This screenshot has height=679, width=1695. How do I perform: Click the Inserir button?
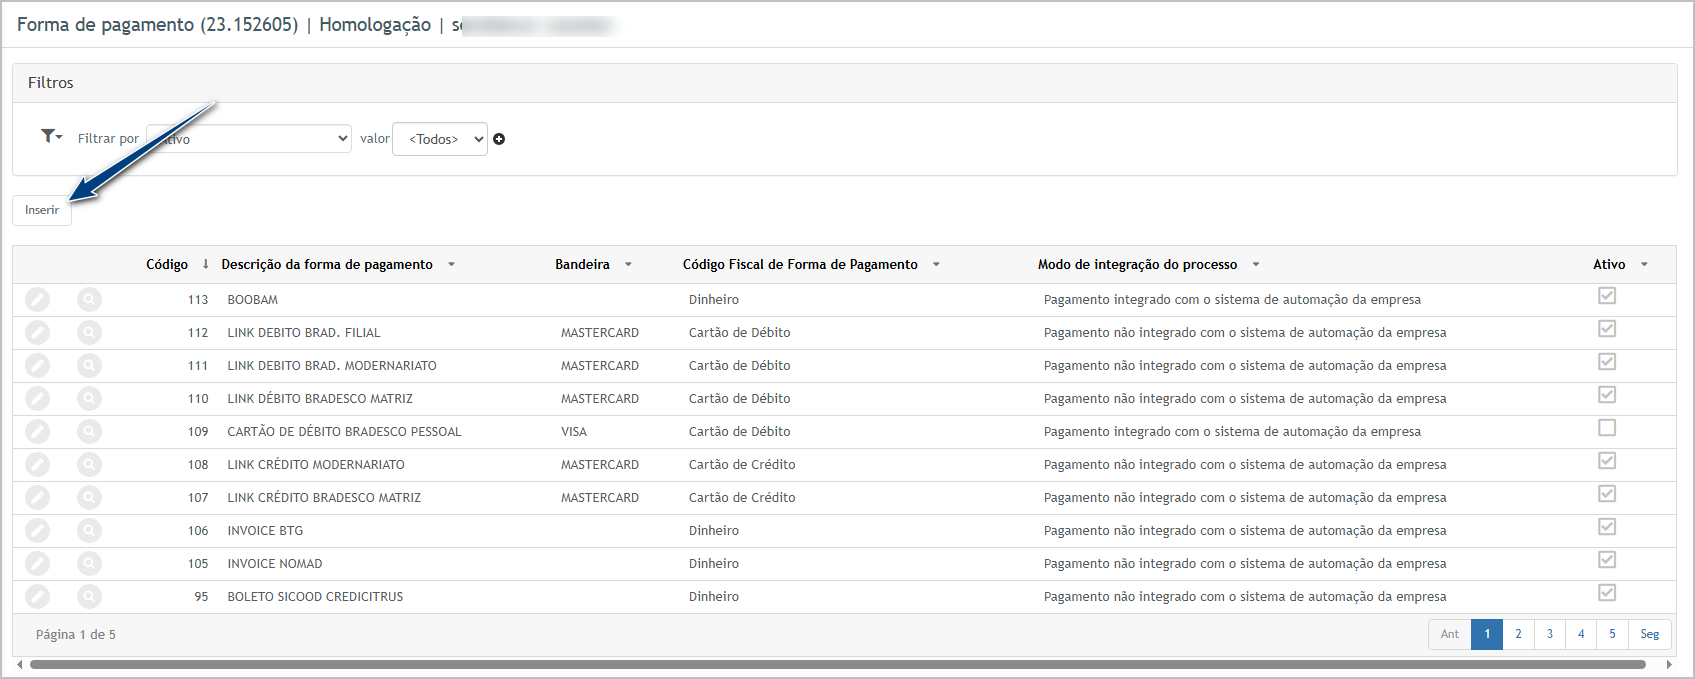tap(42, 210)
